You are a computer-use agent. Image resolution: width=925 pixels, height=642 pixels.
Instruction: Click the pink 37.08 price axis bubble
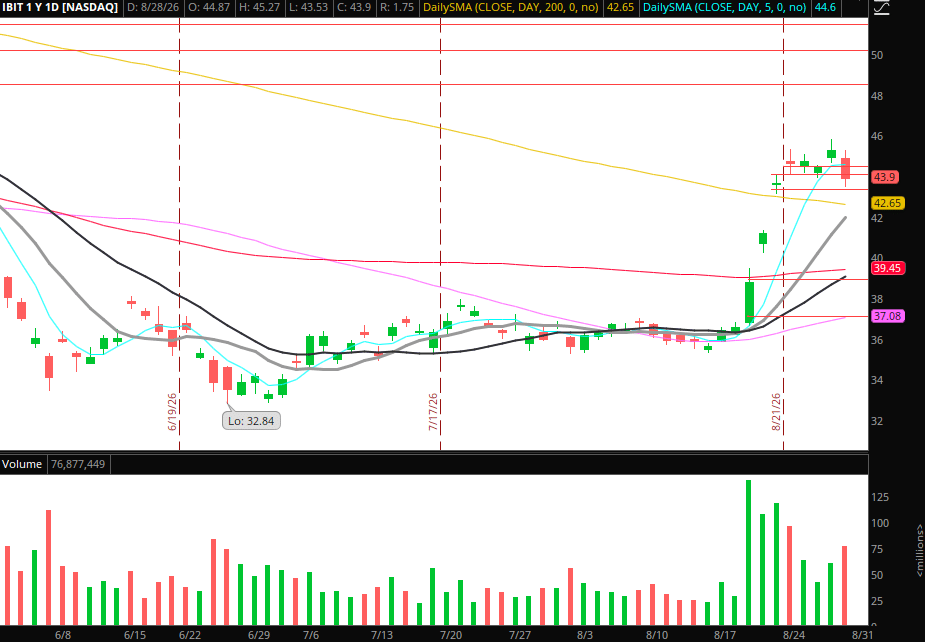pos(887,316)
